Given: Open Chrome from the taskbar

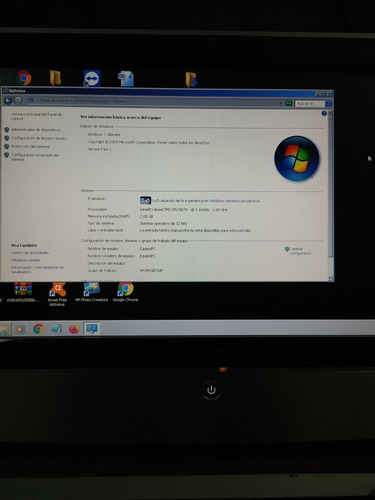Looking at the screenshot, I should 39,329.
